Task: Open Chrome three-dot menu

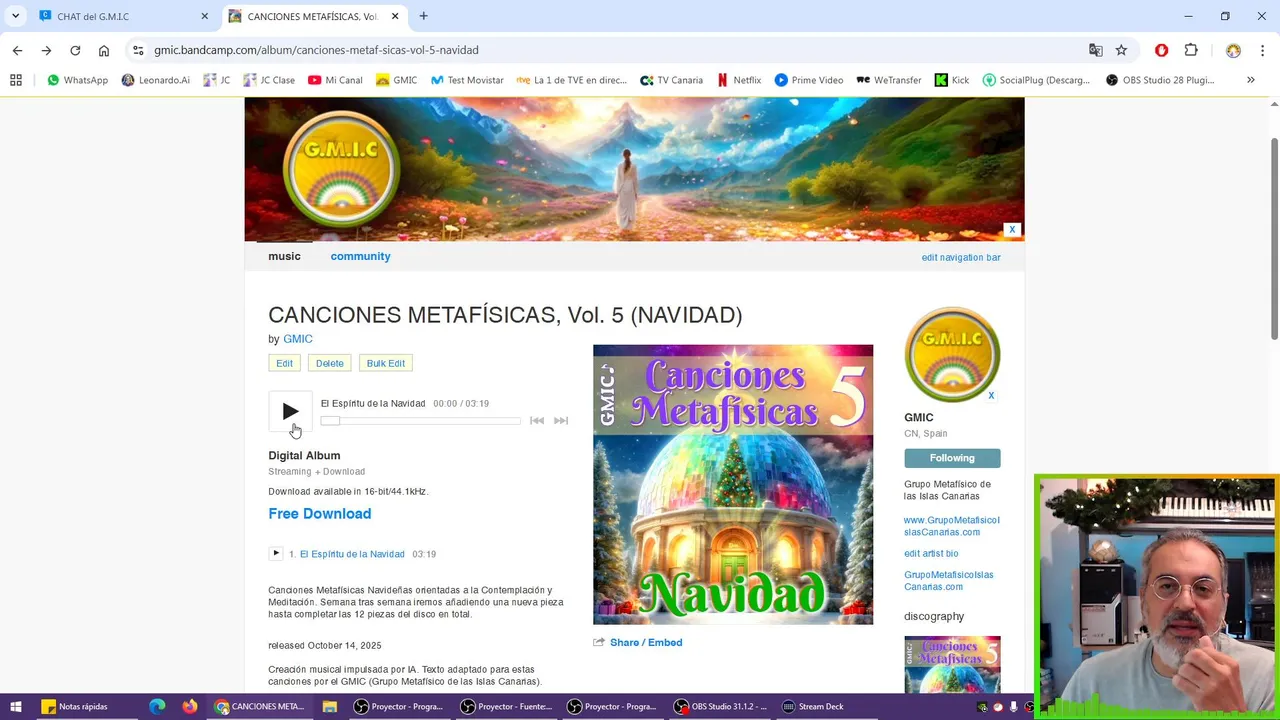Action: [1263, 50]
